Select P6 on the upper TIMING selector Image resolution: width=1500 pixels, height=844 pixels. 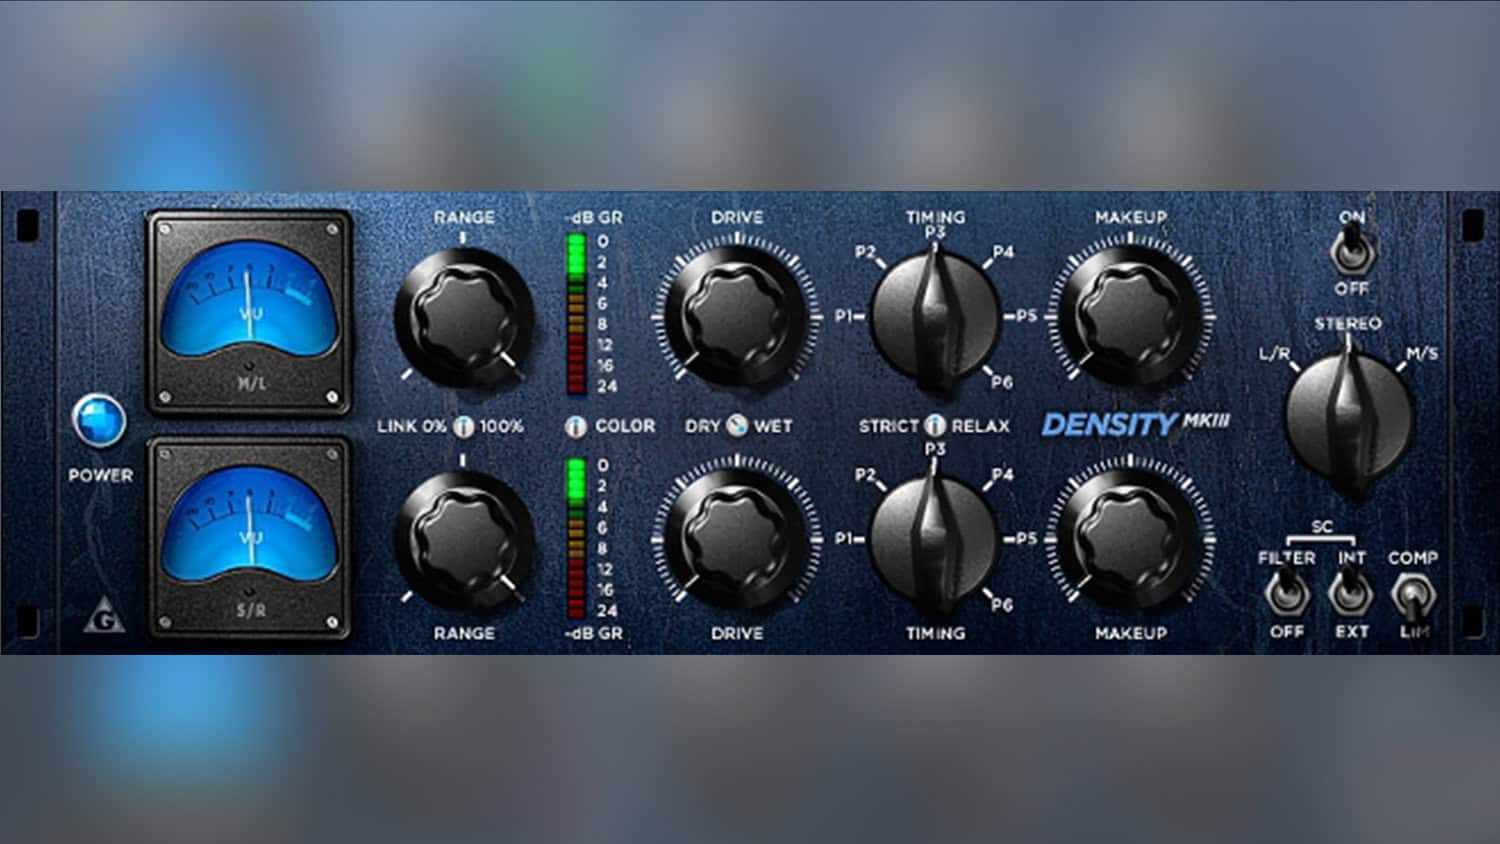(1002, 382)
